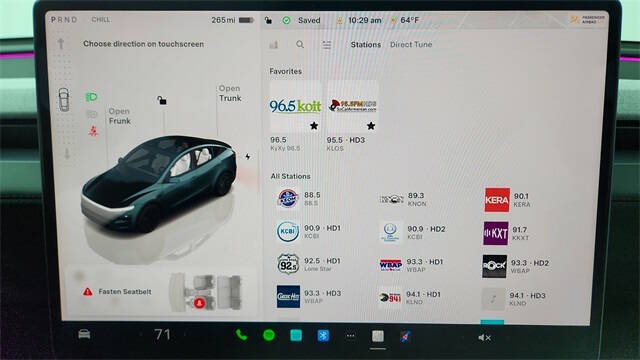Toggle the green headlights indicator

pos(91,97)
